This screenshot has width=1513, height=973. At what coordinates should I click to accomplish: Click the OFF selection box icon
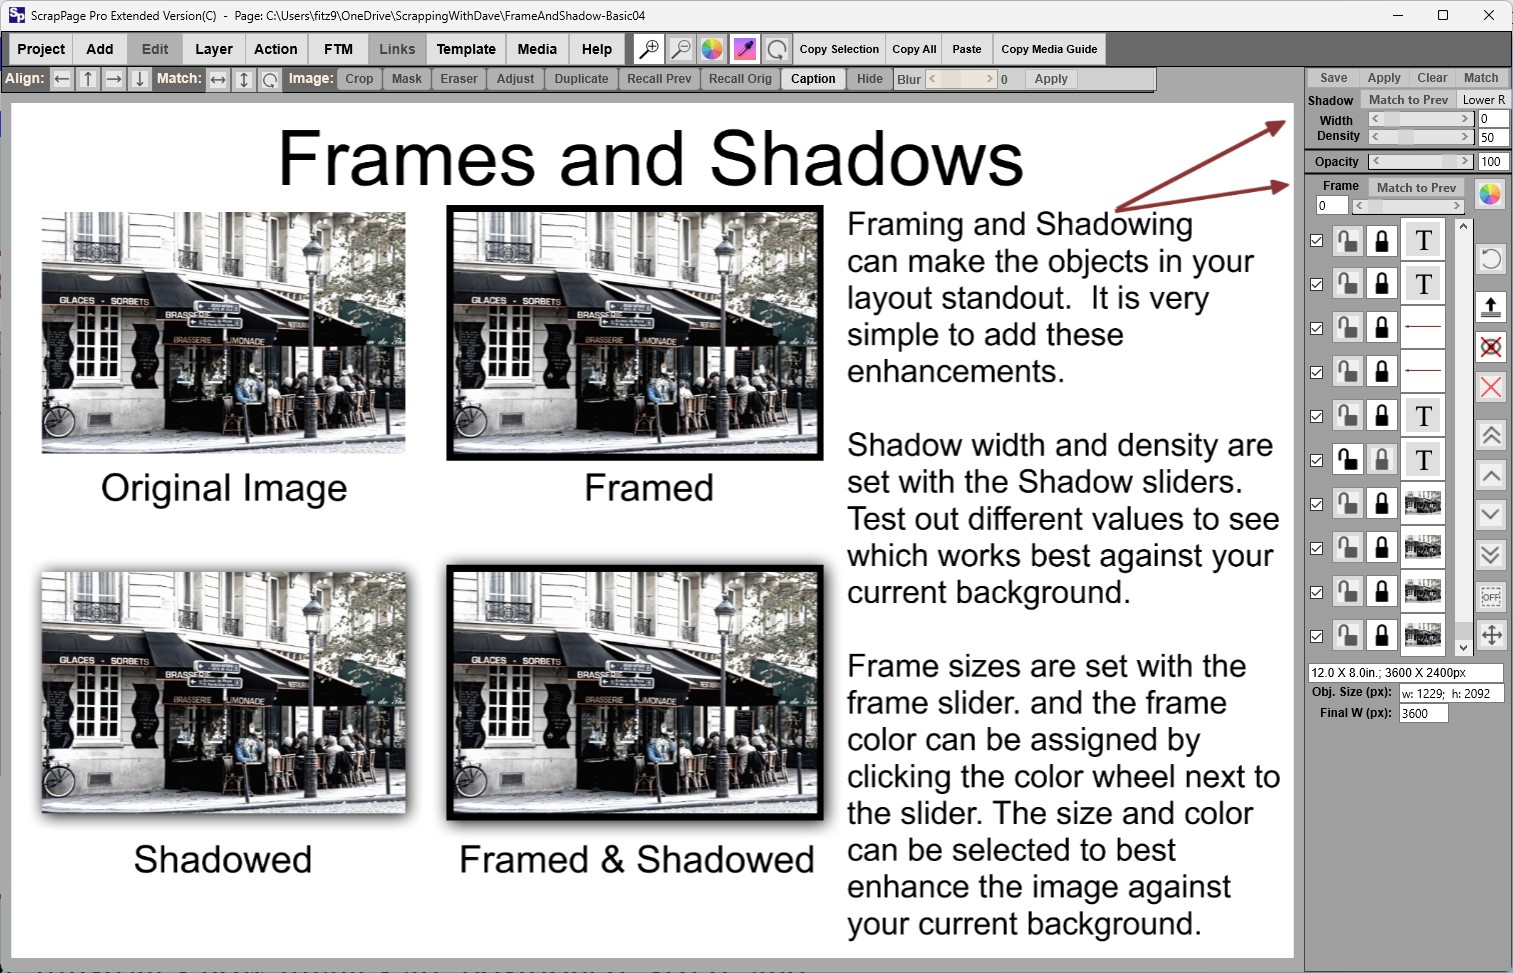coord(1490,597)
